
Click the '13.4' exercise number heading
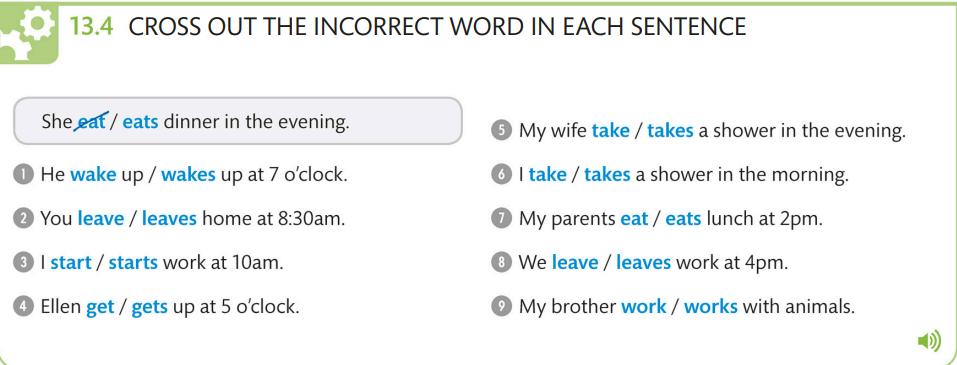click(x=92, y=27)
